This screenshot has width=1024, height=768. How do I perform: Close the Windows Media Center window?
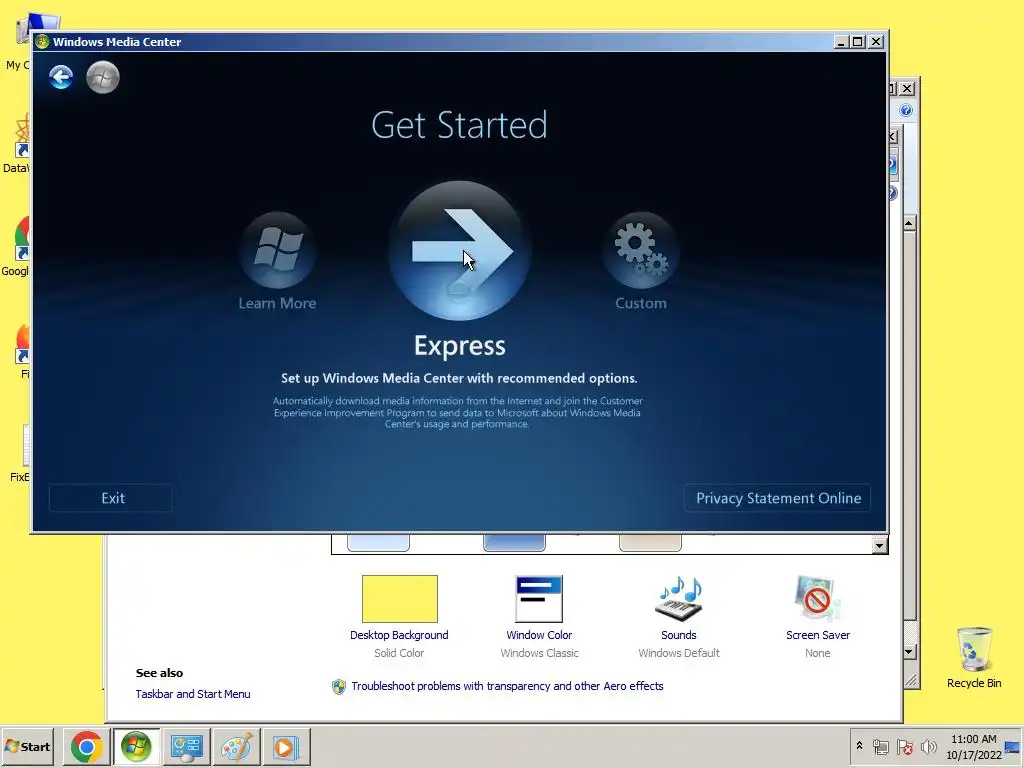876,42
